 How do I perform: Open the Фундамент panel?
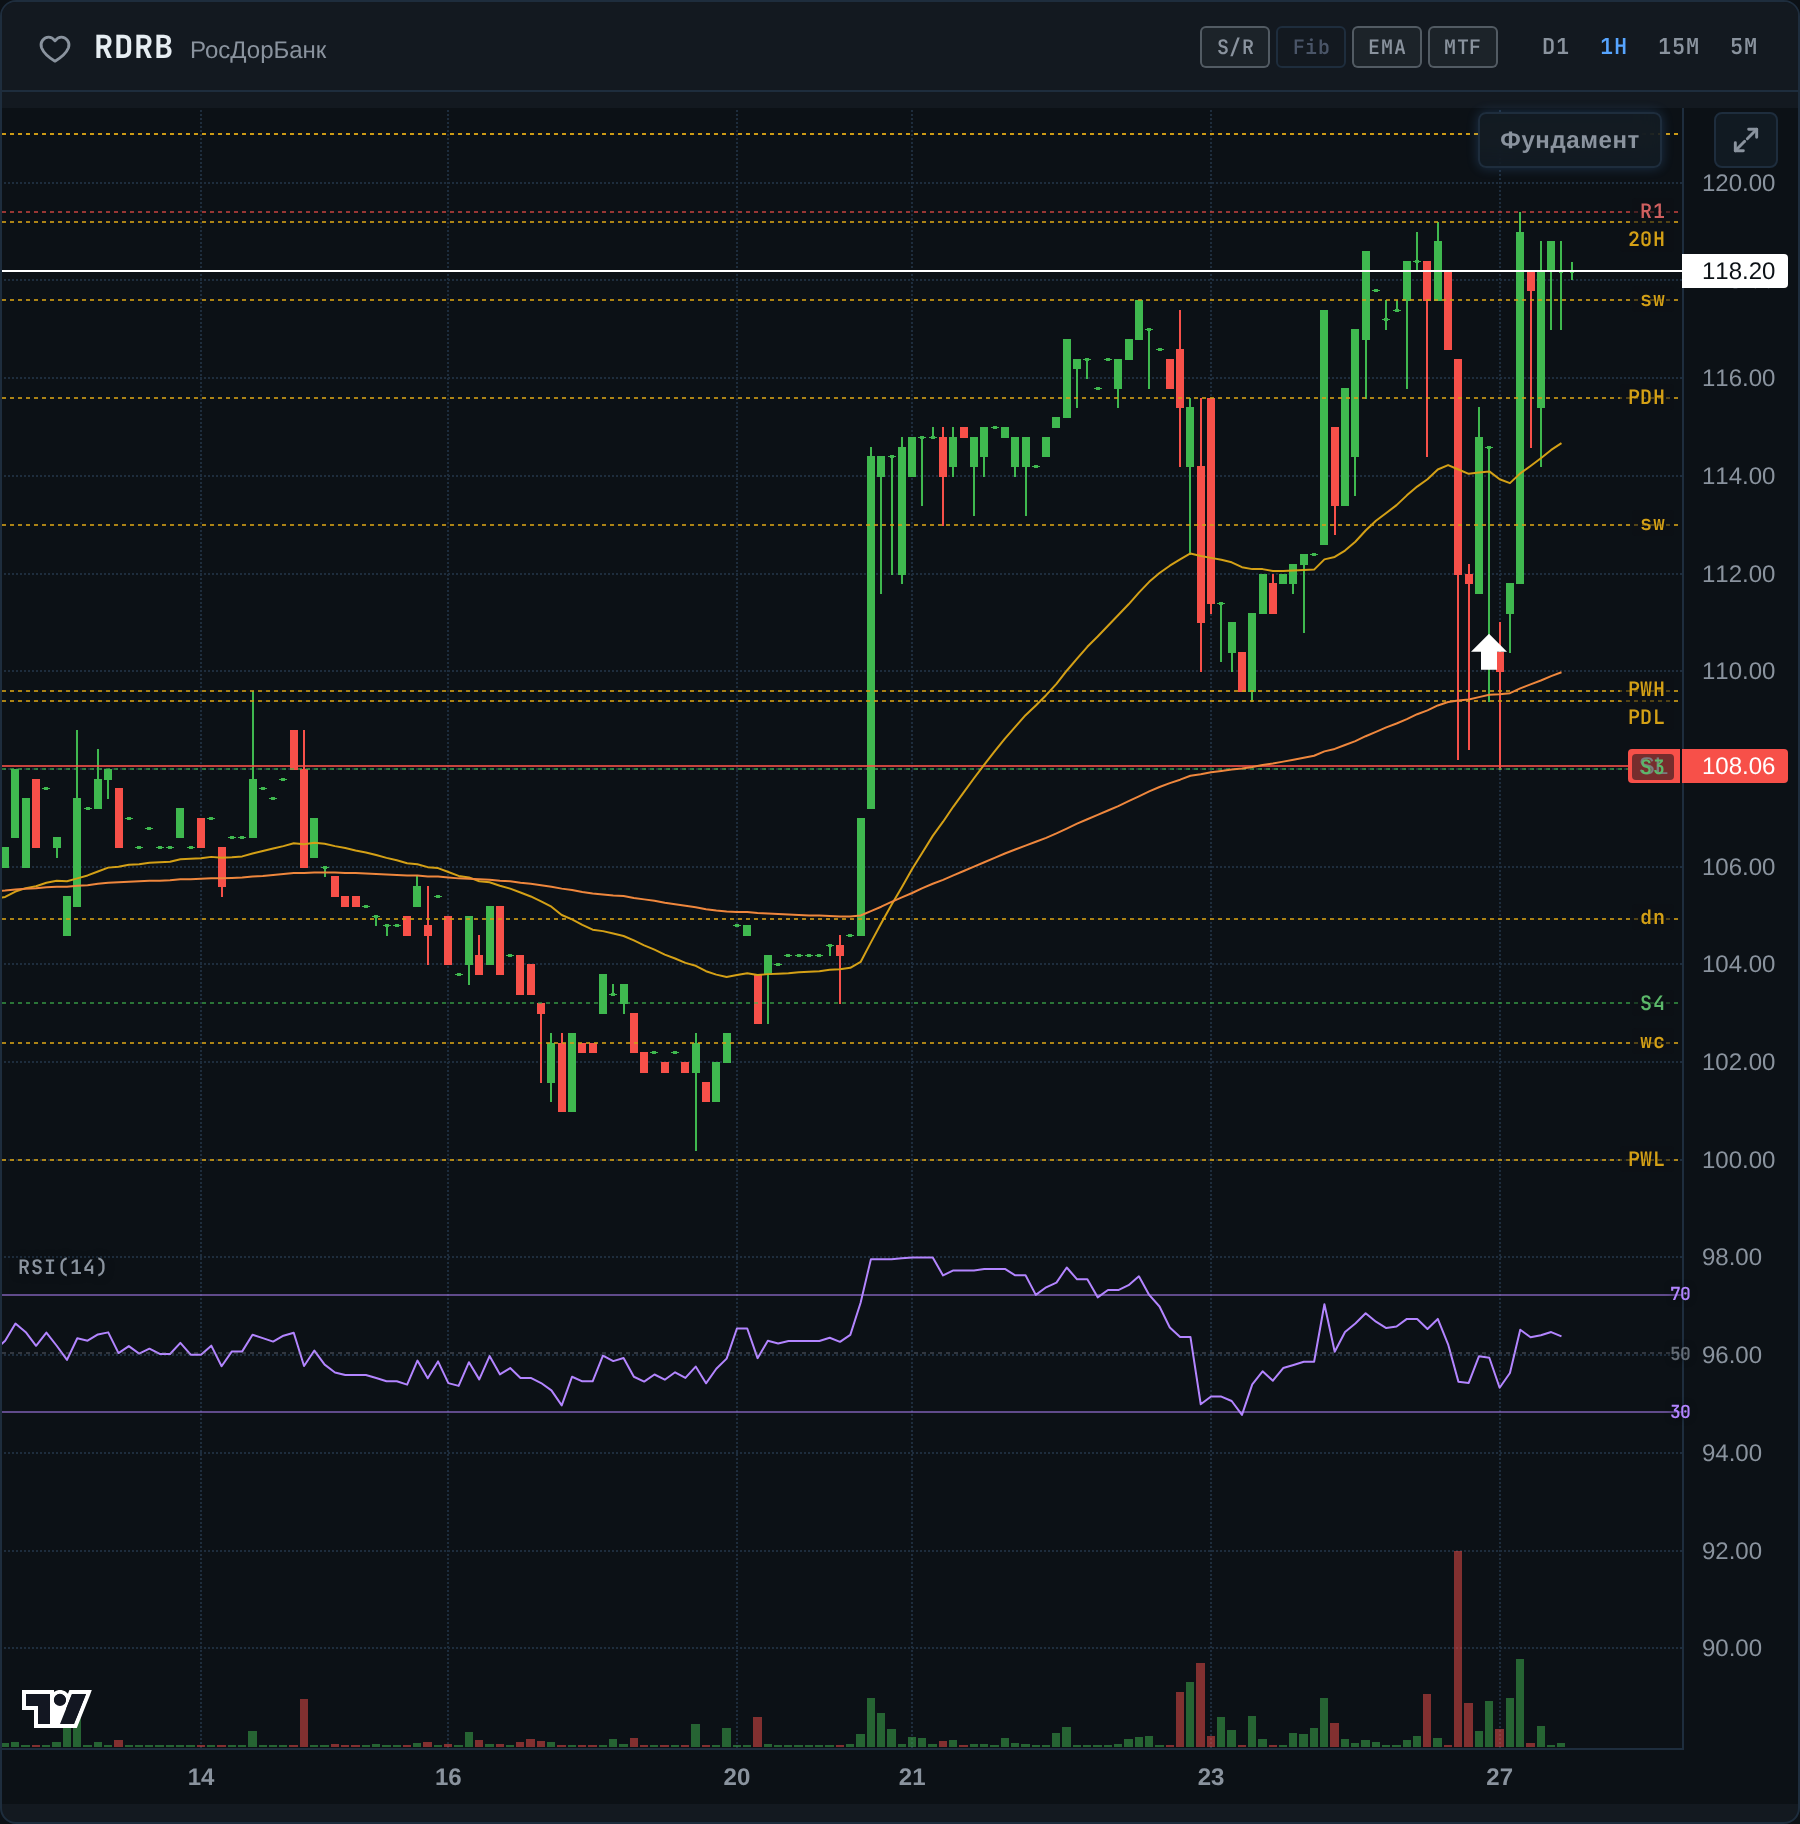pos(1569,140)
